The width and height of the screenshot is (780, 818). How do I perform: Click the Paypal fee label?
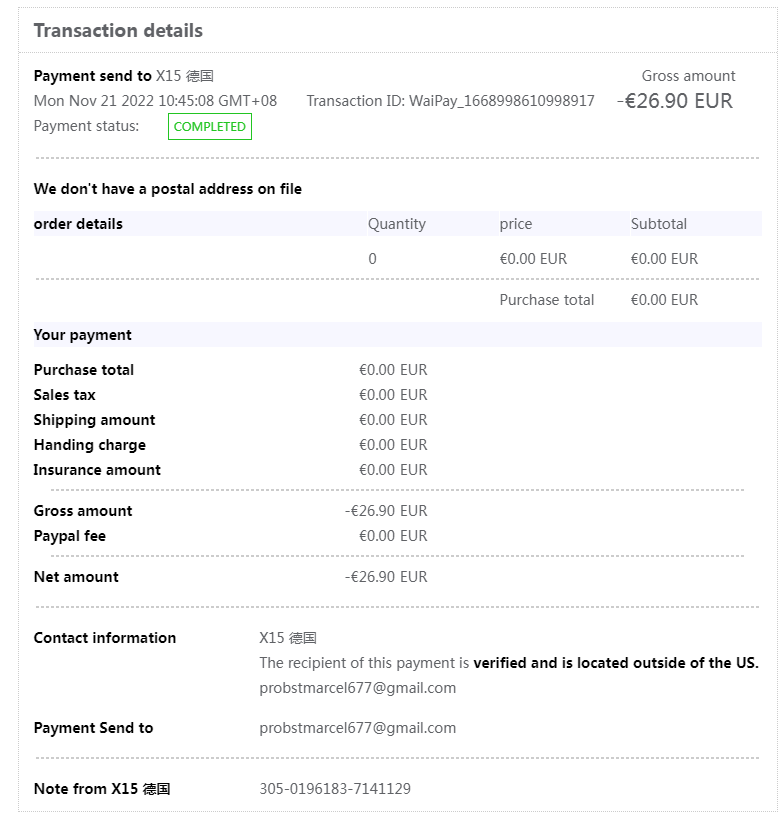point(69,536)
